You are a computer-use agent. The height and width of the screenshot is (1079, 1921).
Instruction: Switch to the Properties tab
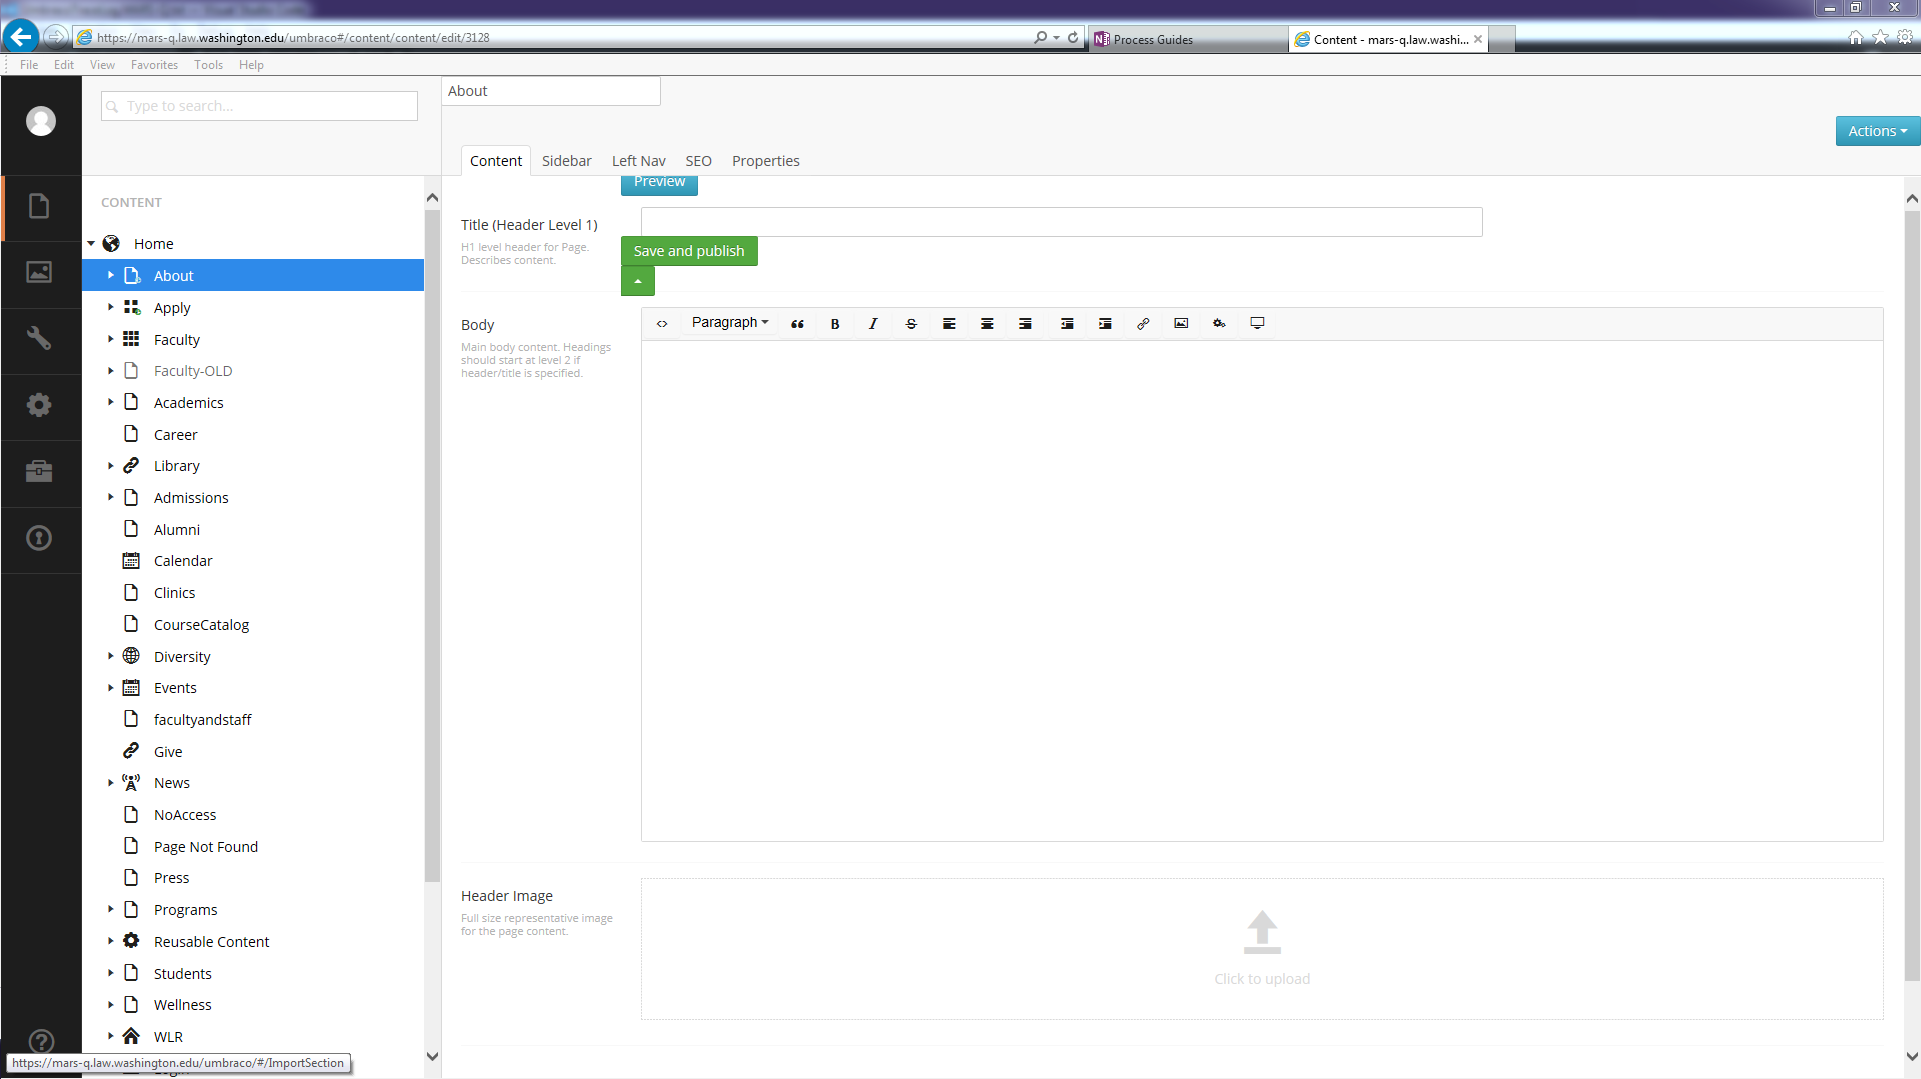[765, 161]
